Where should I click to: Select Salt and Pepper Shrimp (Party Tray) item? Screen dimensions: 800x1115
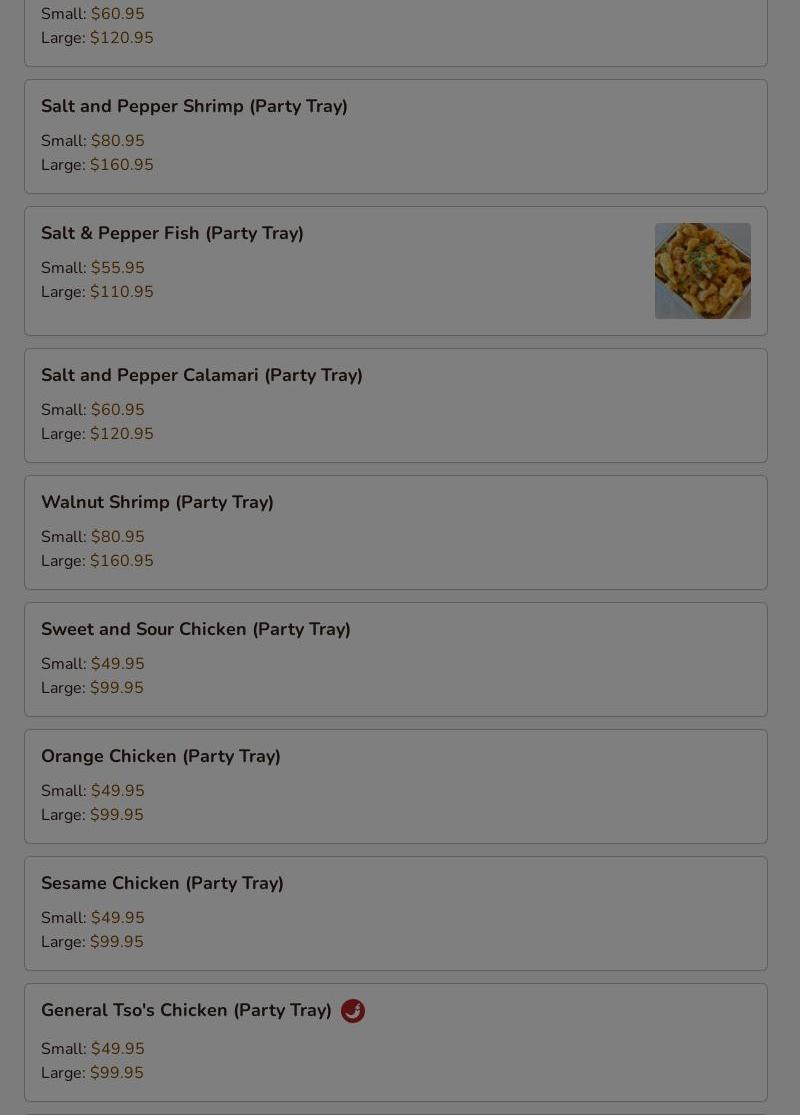396,137
